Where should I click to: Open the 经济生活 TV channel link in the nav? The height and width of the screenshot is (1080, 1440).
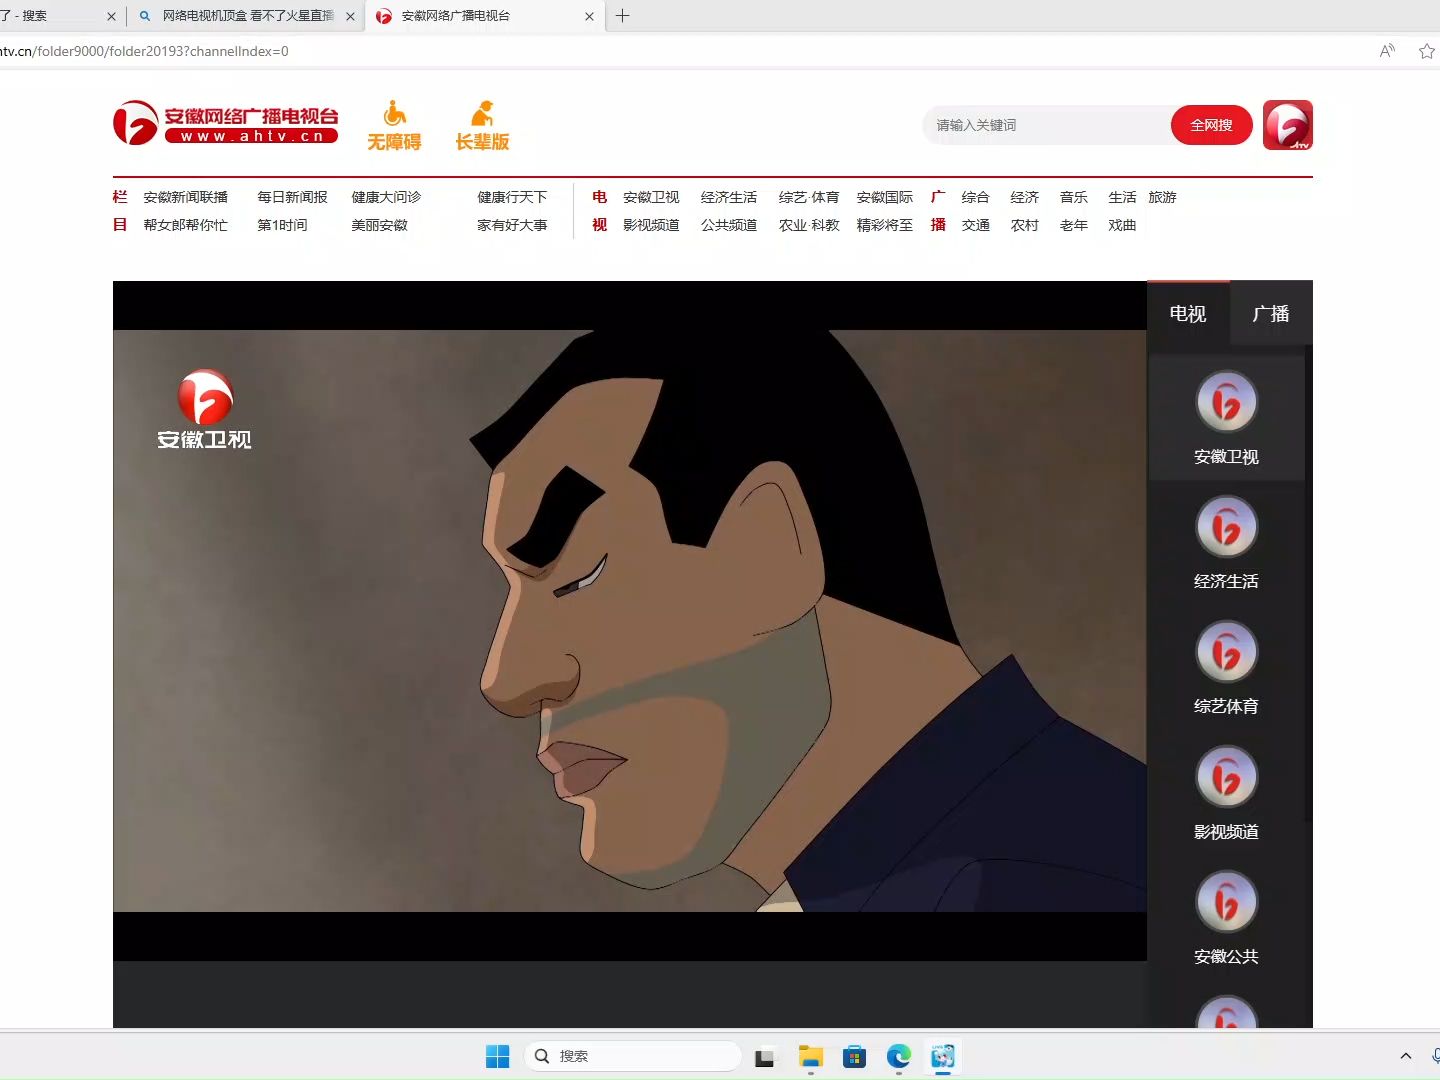pos(729,197)
